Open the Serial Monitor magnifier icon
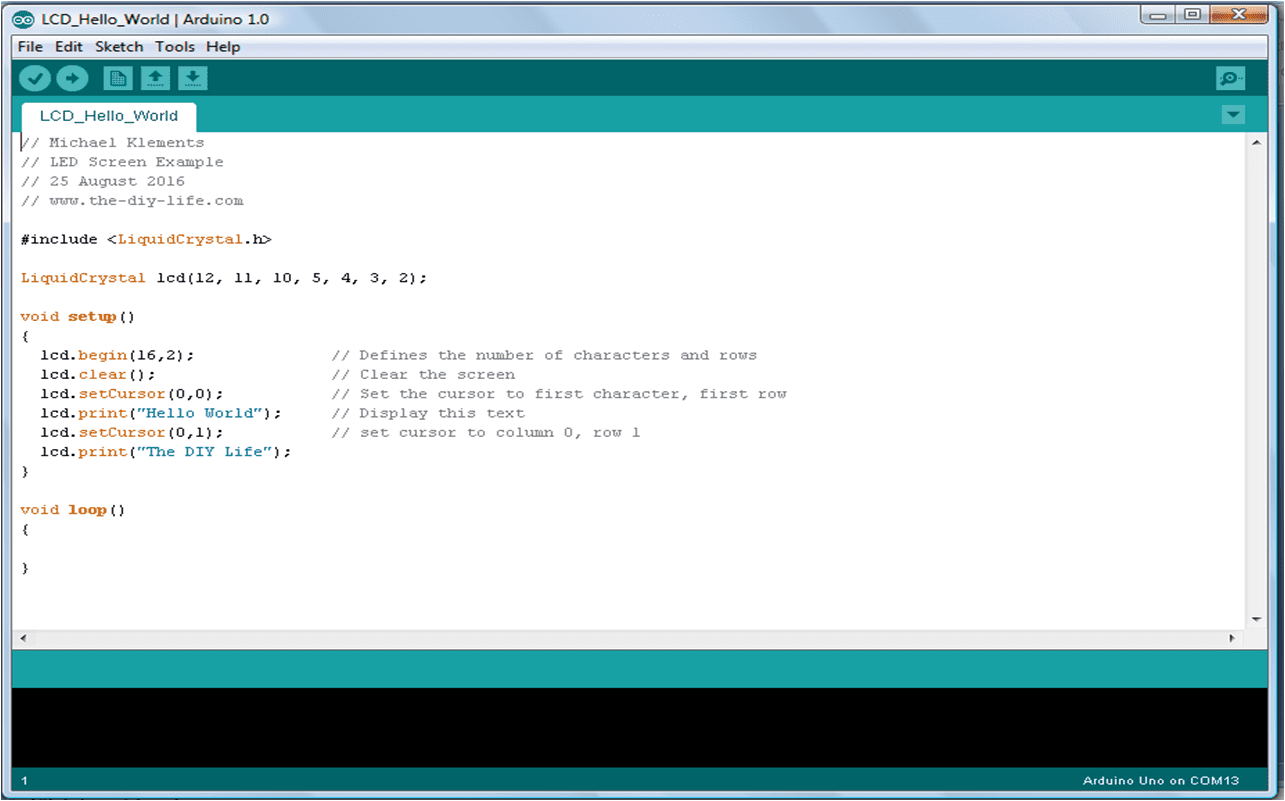 point(1230,79)
